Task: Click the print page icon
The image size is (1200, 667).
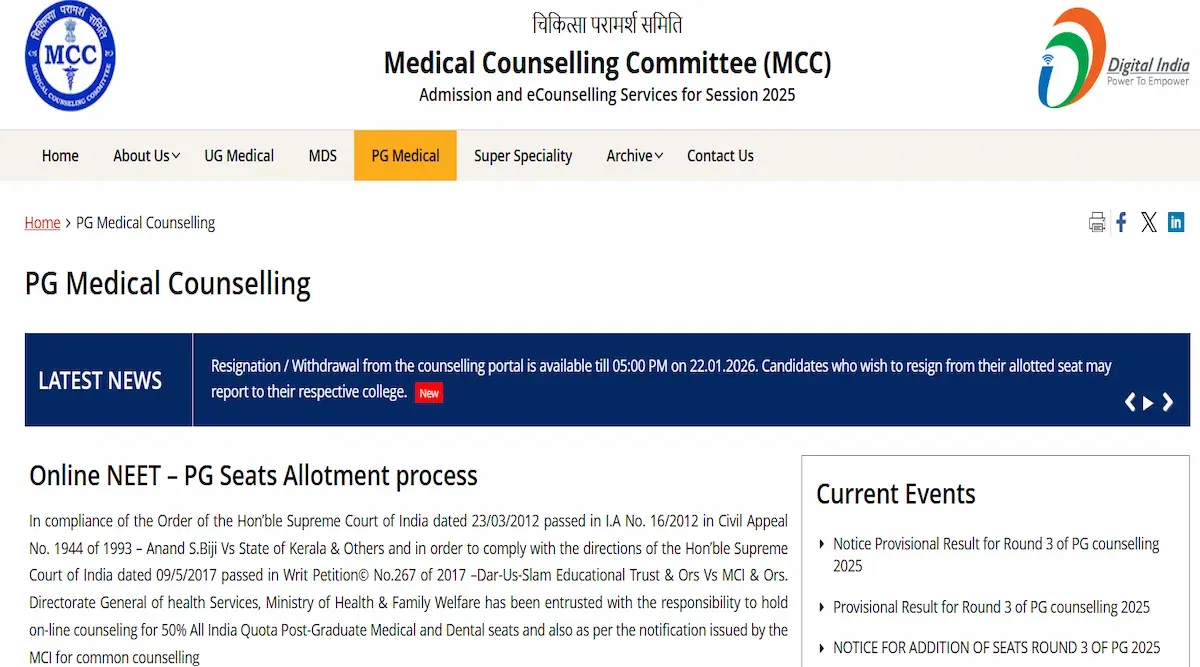Action: pyautogui.click(x=1097, y=222)
